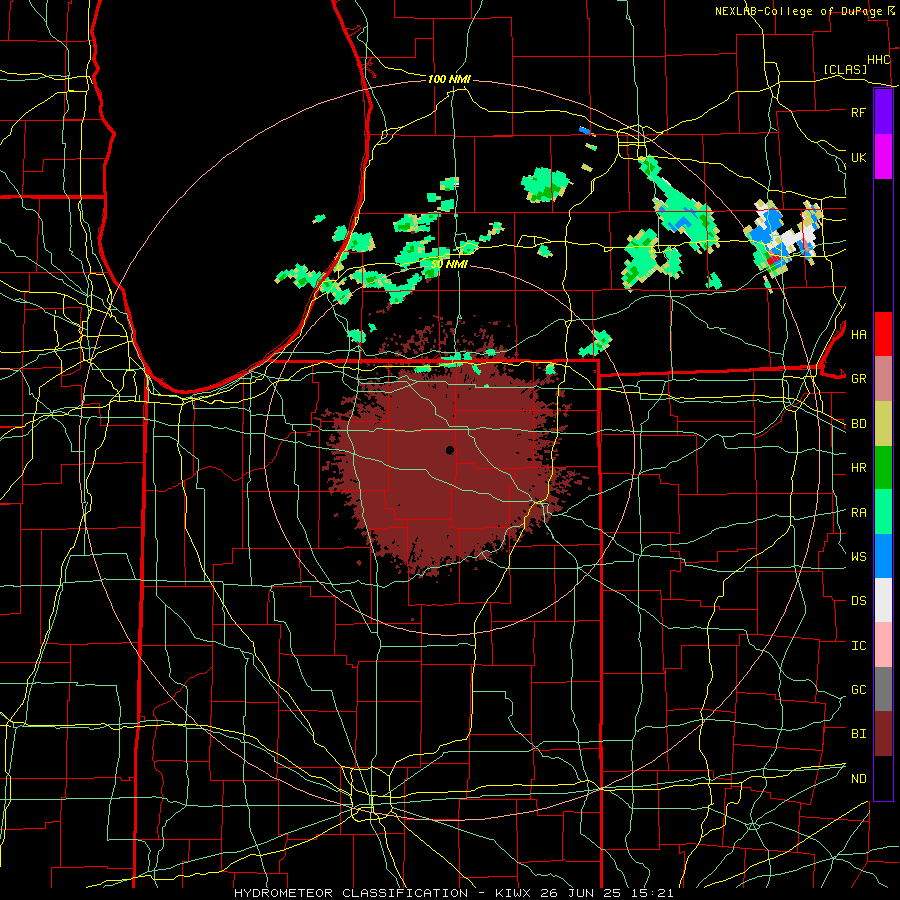Click the WS blue legend swatch
Viewport: 900px width, 900px height.
883,556
